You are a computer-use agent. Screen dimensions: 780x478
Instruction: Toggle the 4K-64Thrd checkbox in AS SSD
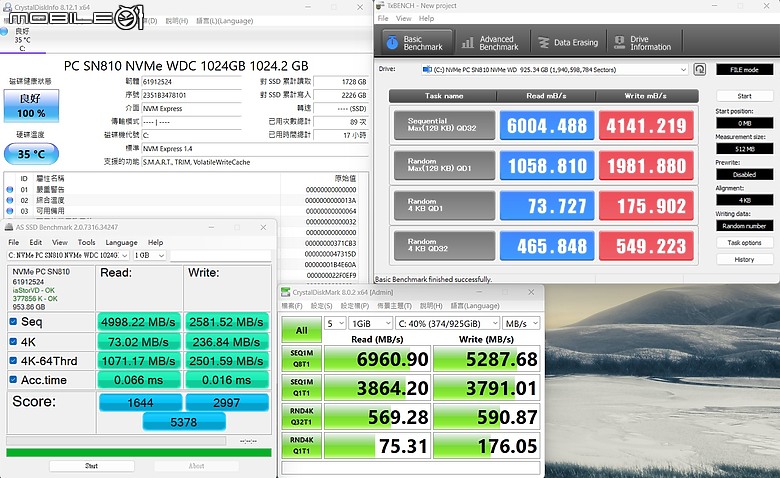(x=13, y=360)
